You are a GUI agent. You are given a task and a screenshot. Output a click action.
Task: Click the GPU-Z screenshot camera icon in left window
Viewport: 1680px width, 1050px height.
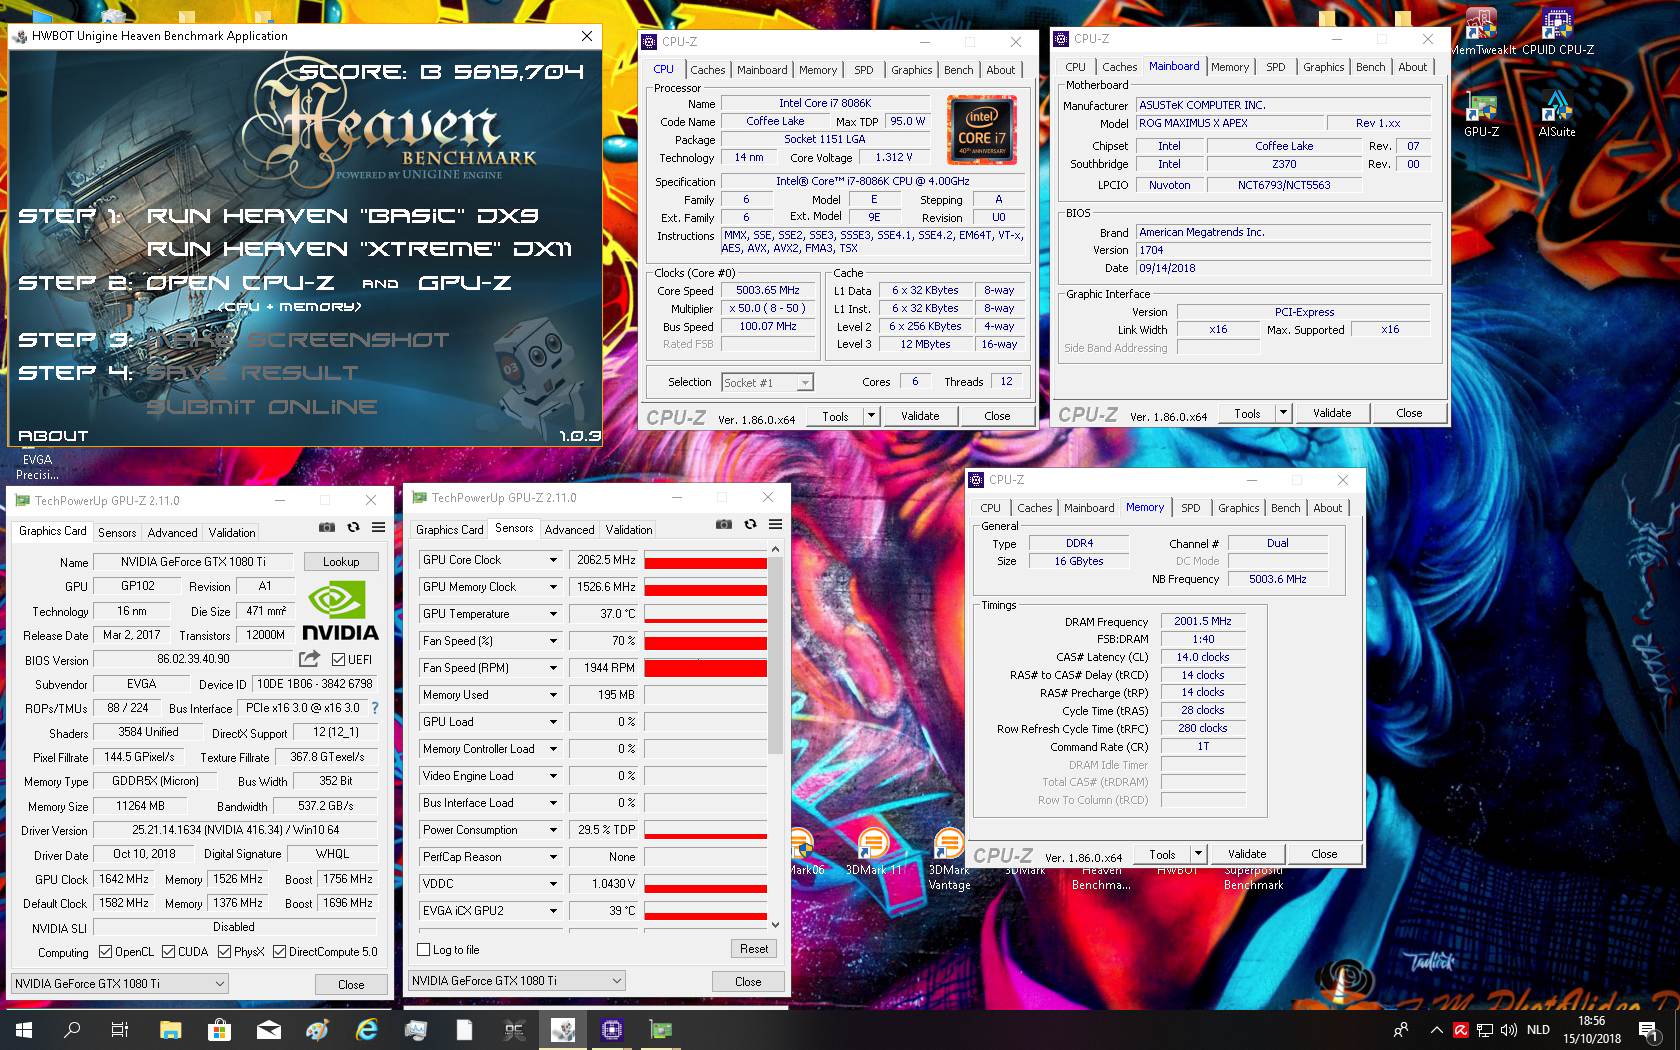tap(327, 527)
